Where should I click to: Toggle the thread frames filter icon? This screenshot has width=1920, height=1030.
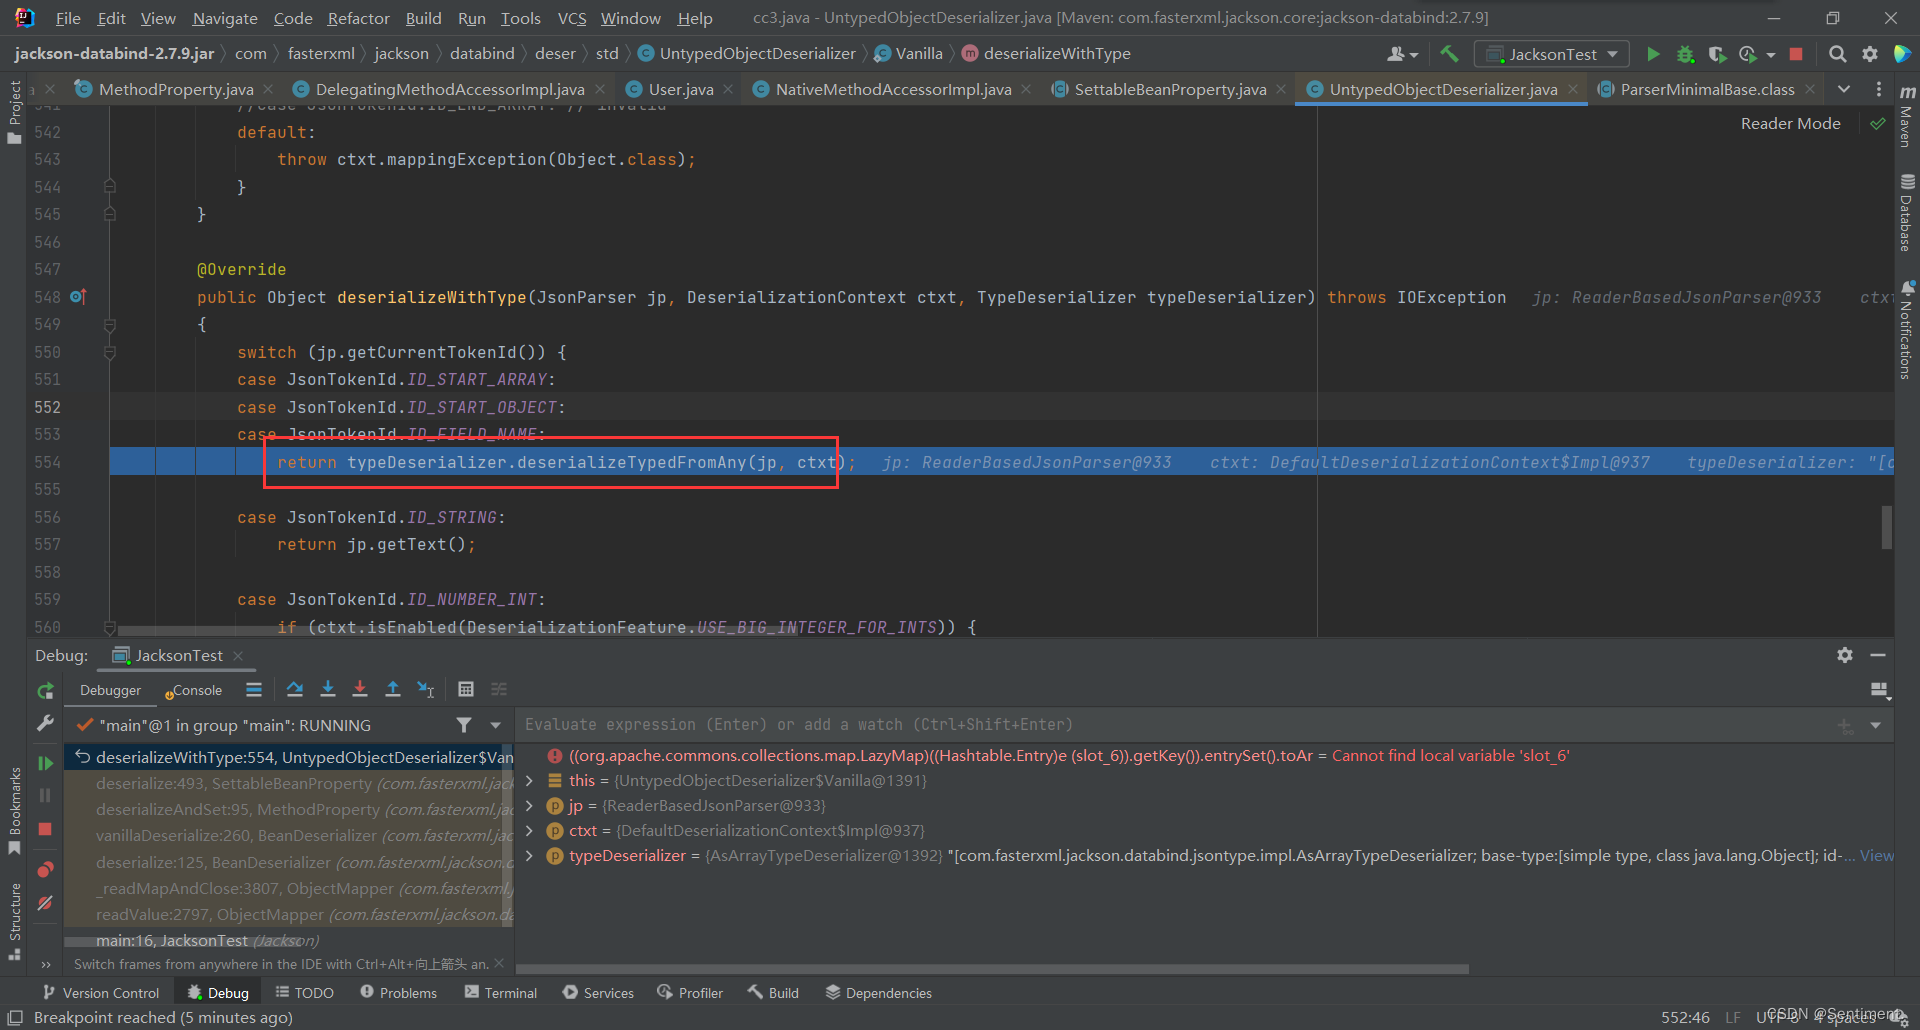coord(464,725)
